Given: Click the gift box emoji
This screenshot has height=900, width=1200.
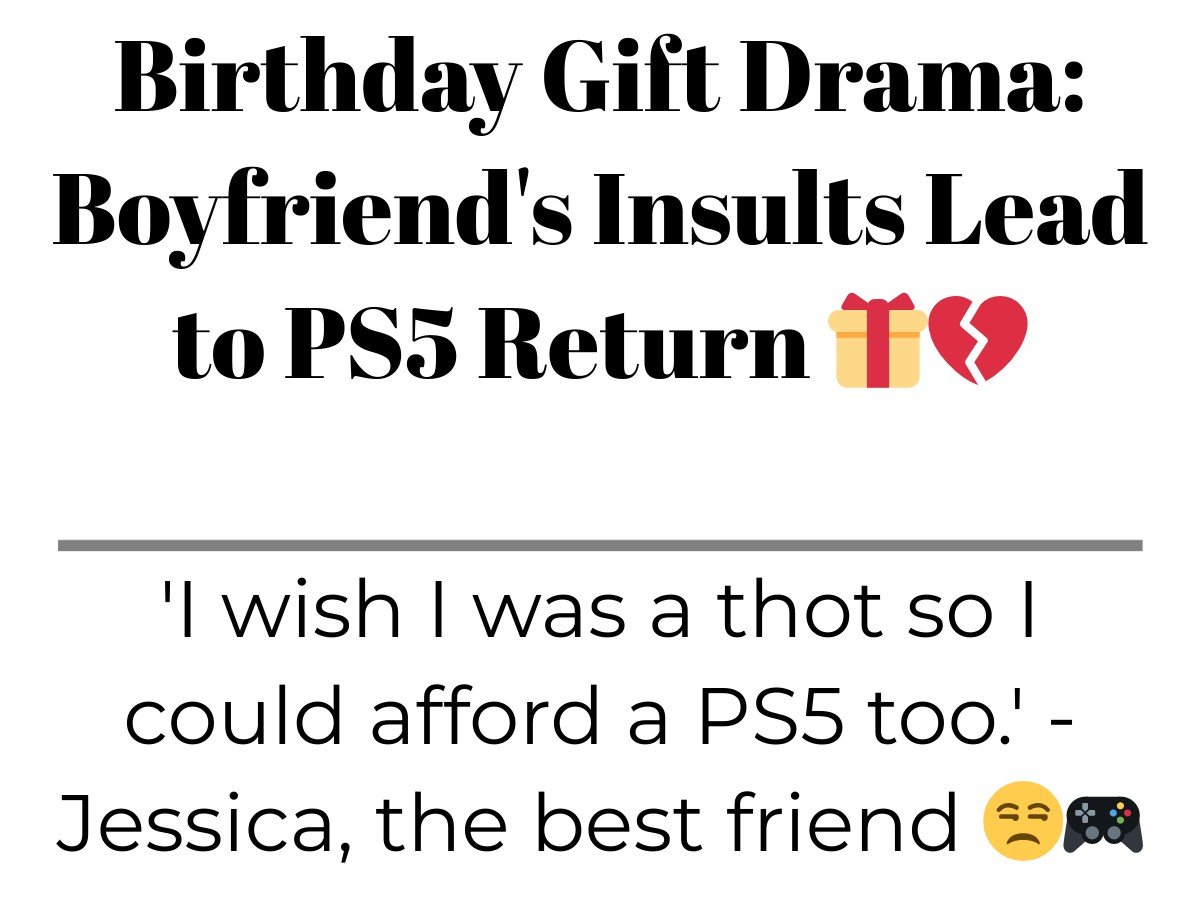Looking at the screenshot, I should (x=878, y=340).
